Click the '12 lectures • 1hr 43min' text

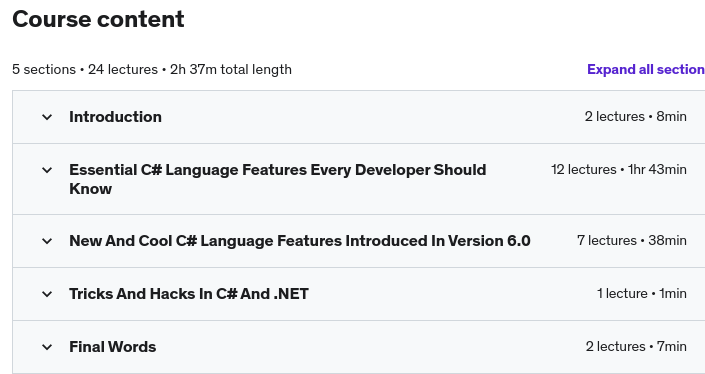pos(619,170)
